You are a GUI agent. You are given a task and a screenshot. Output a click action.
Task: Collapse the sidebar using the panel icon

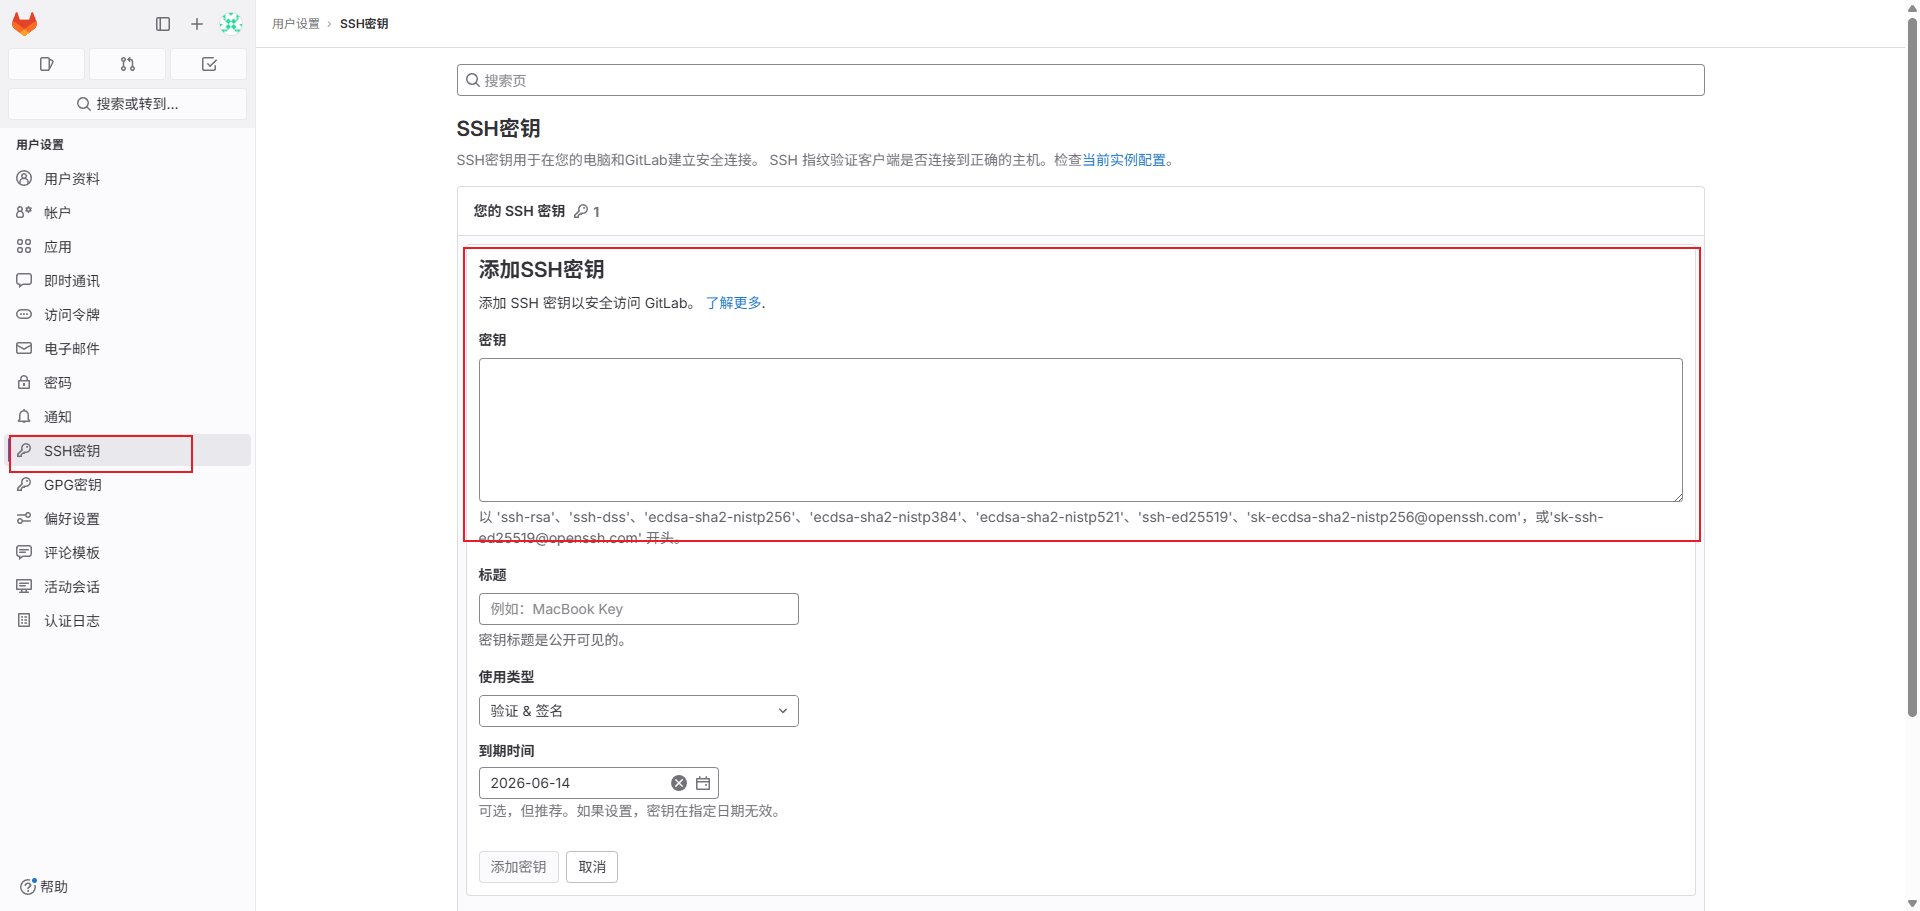tap(162, 24)
